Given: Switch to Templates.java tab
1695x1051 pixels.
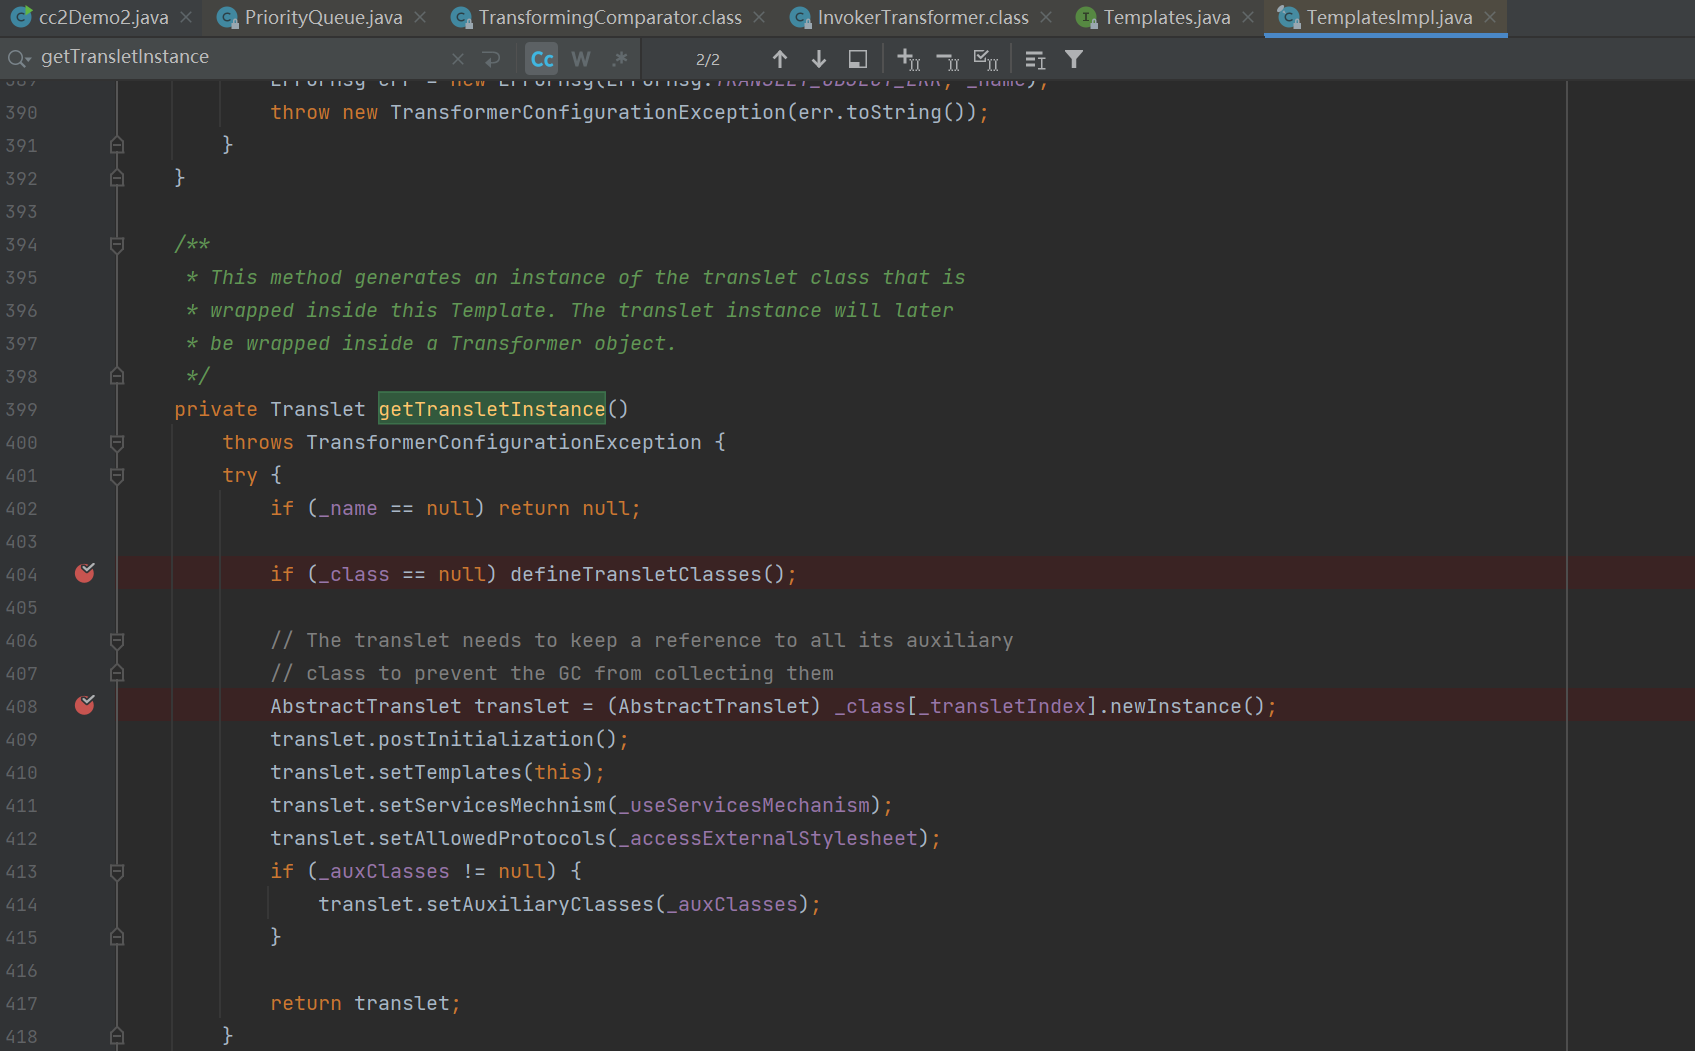Looking at the screenshot, I should [1167, 17].
